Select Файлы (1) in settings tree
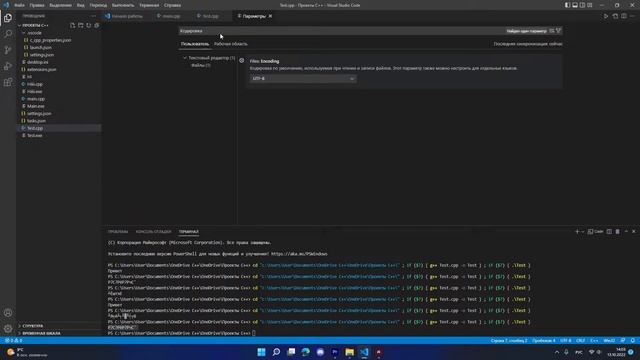Viewport: 640px width, 360px height. pos(201,65)
